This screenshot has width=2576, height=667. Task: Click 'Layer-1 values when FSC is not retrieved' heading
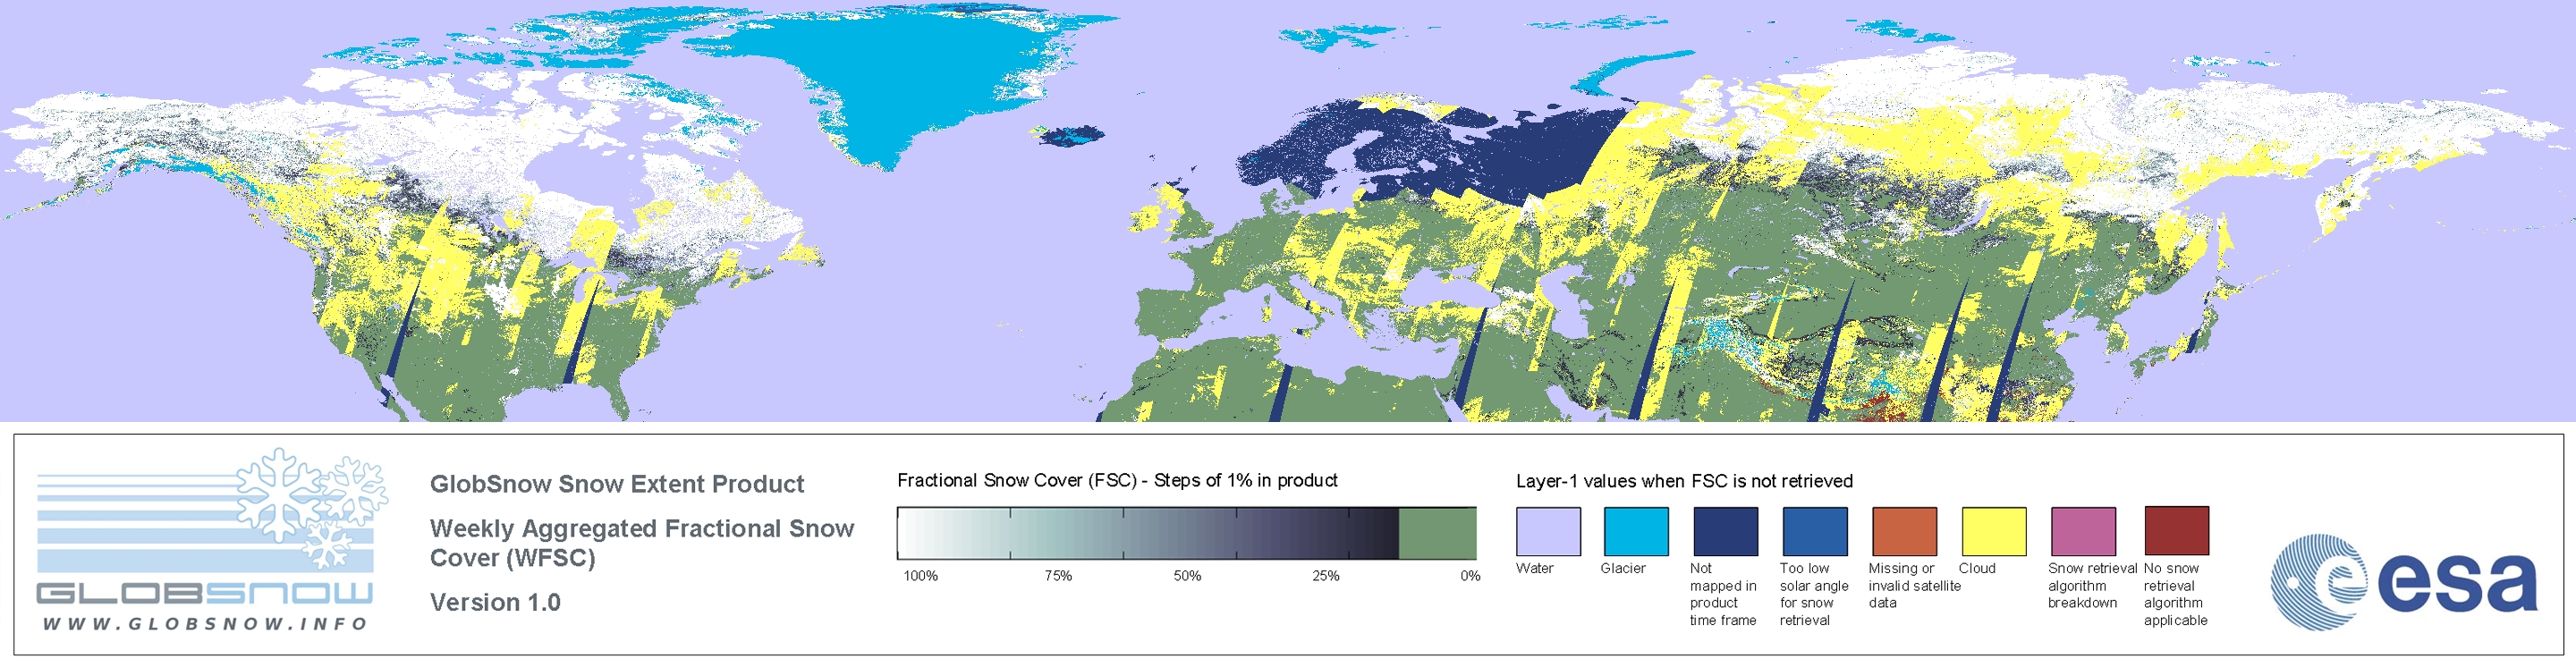click(x=1684, y=481)
